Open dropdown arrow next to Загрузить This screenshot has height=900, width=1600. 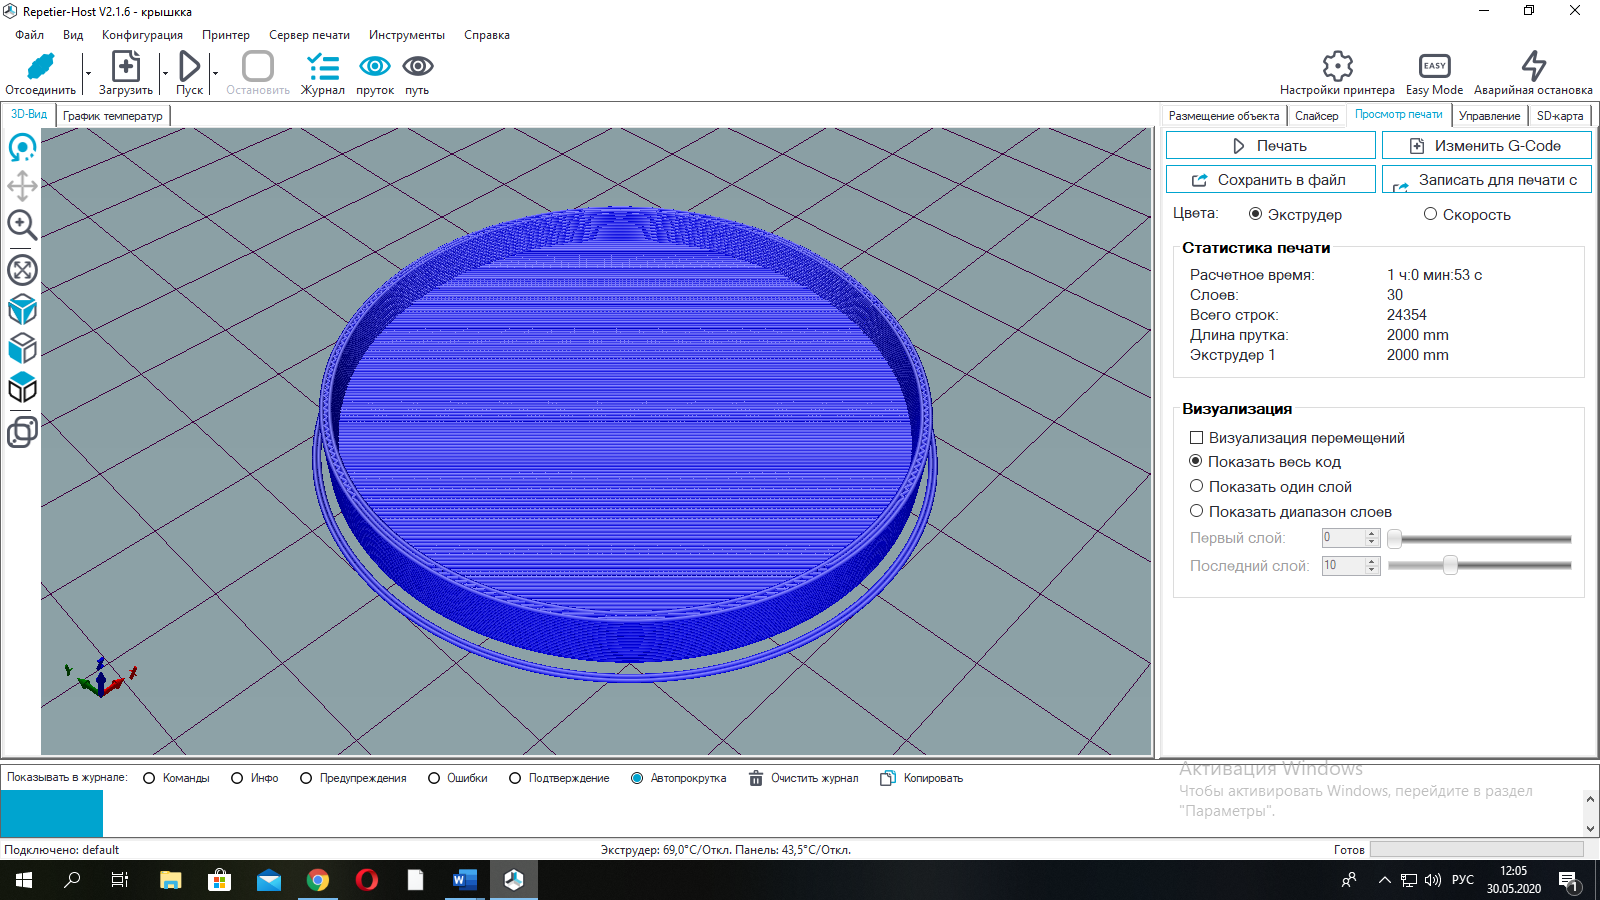165,74
